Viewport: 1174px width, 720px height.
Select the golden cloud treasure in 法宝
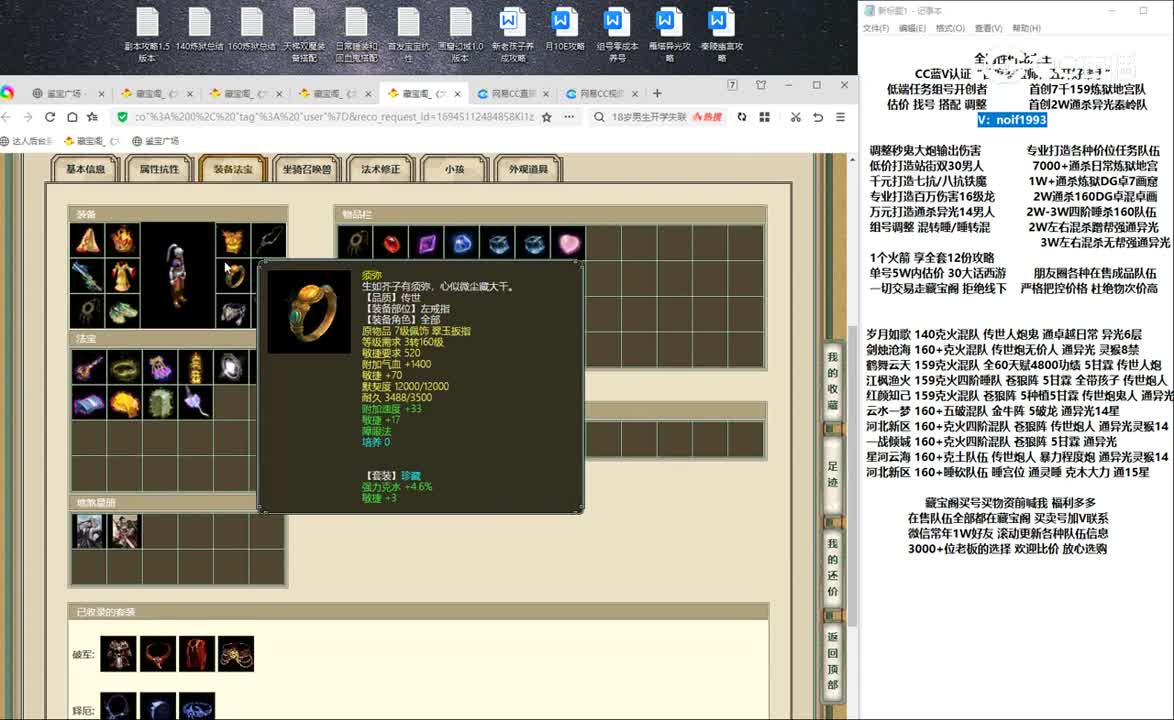[x=124, y=403]
